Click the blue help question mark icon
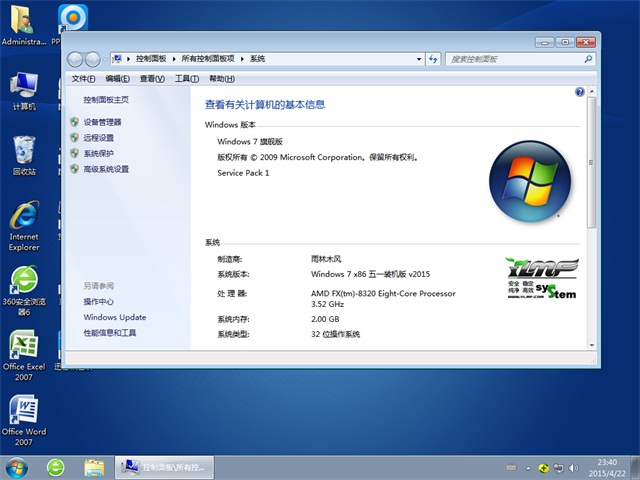 579,92
